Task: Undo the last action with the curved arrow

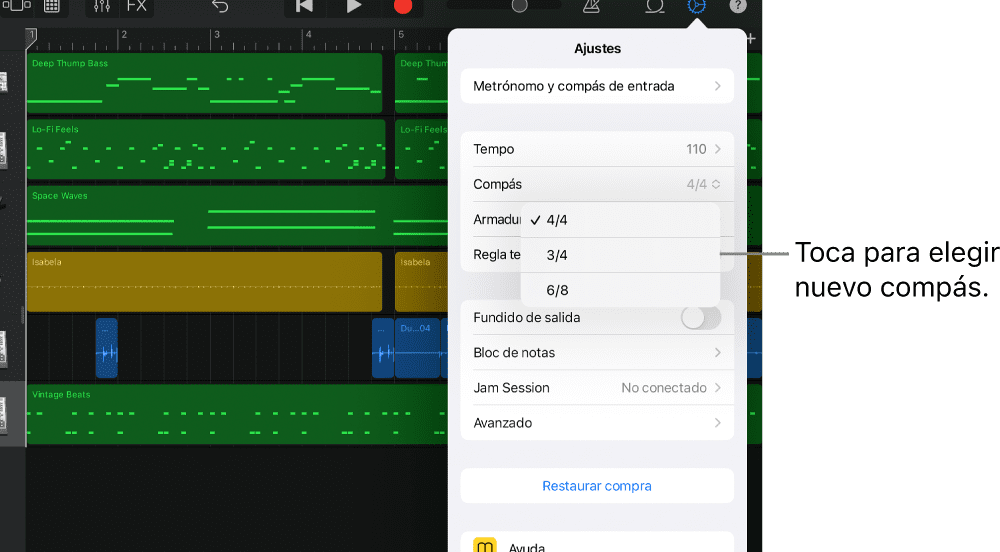Action: pos(220,6)
